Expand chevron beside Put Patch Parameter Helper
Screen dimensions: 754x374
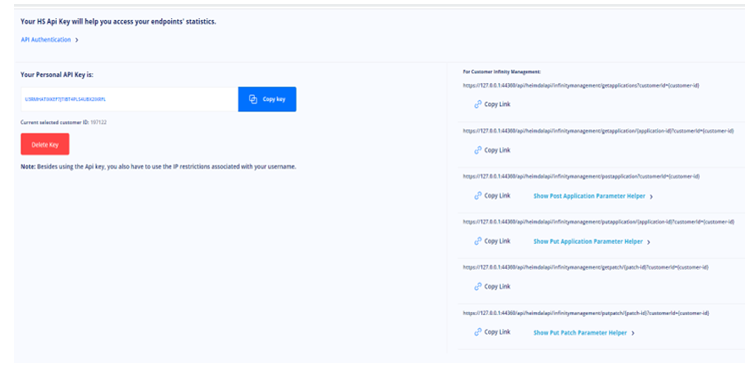(633, 333)
